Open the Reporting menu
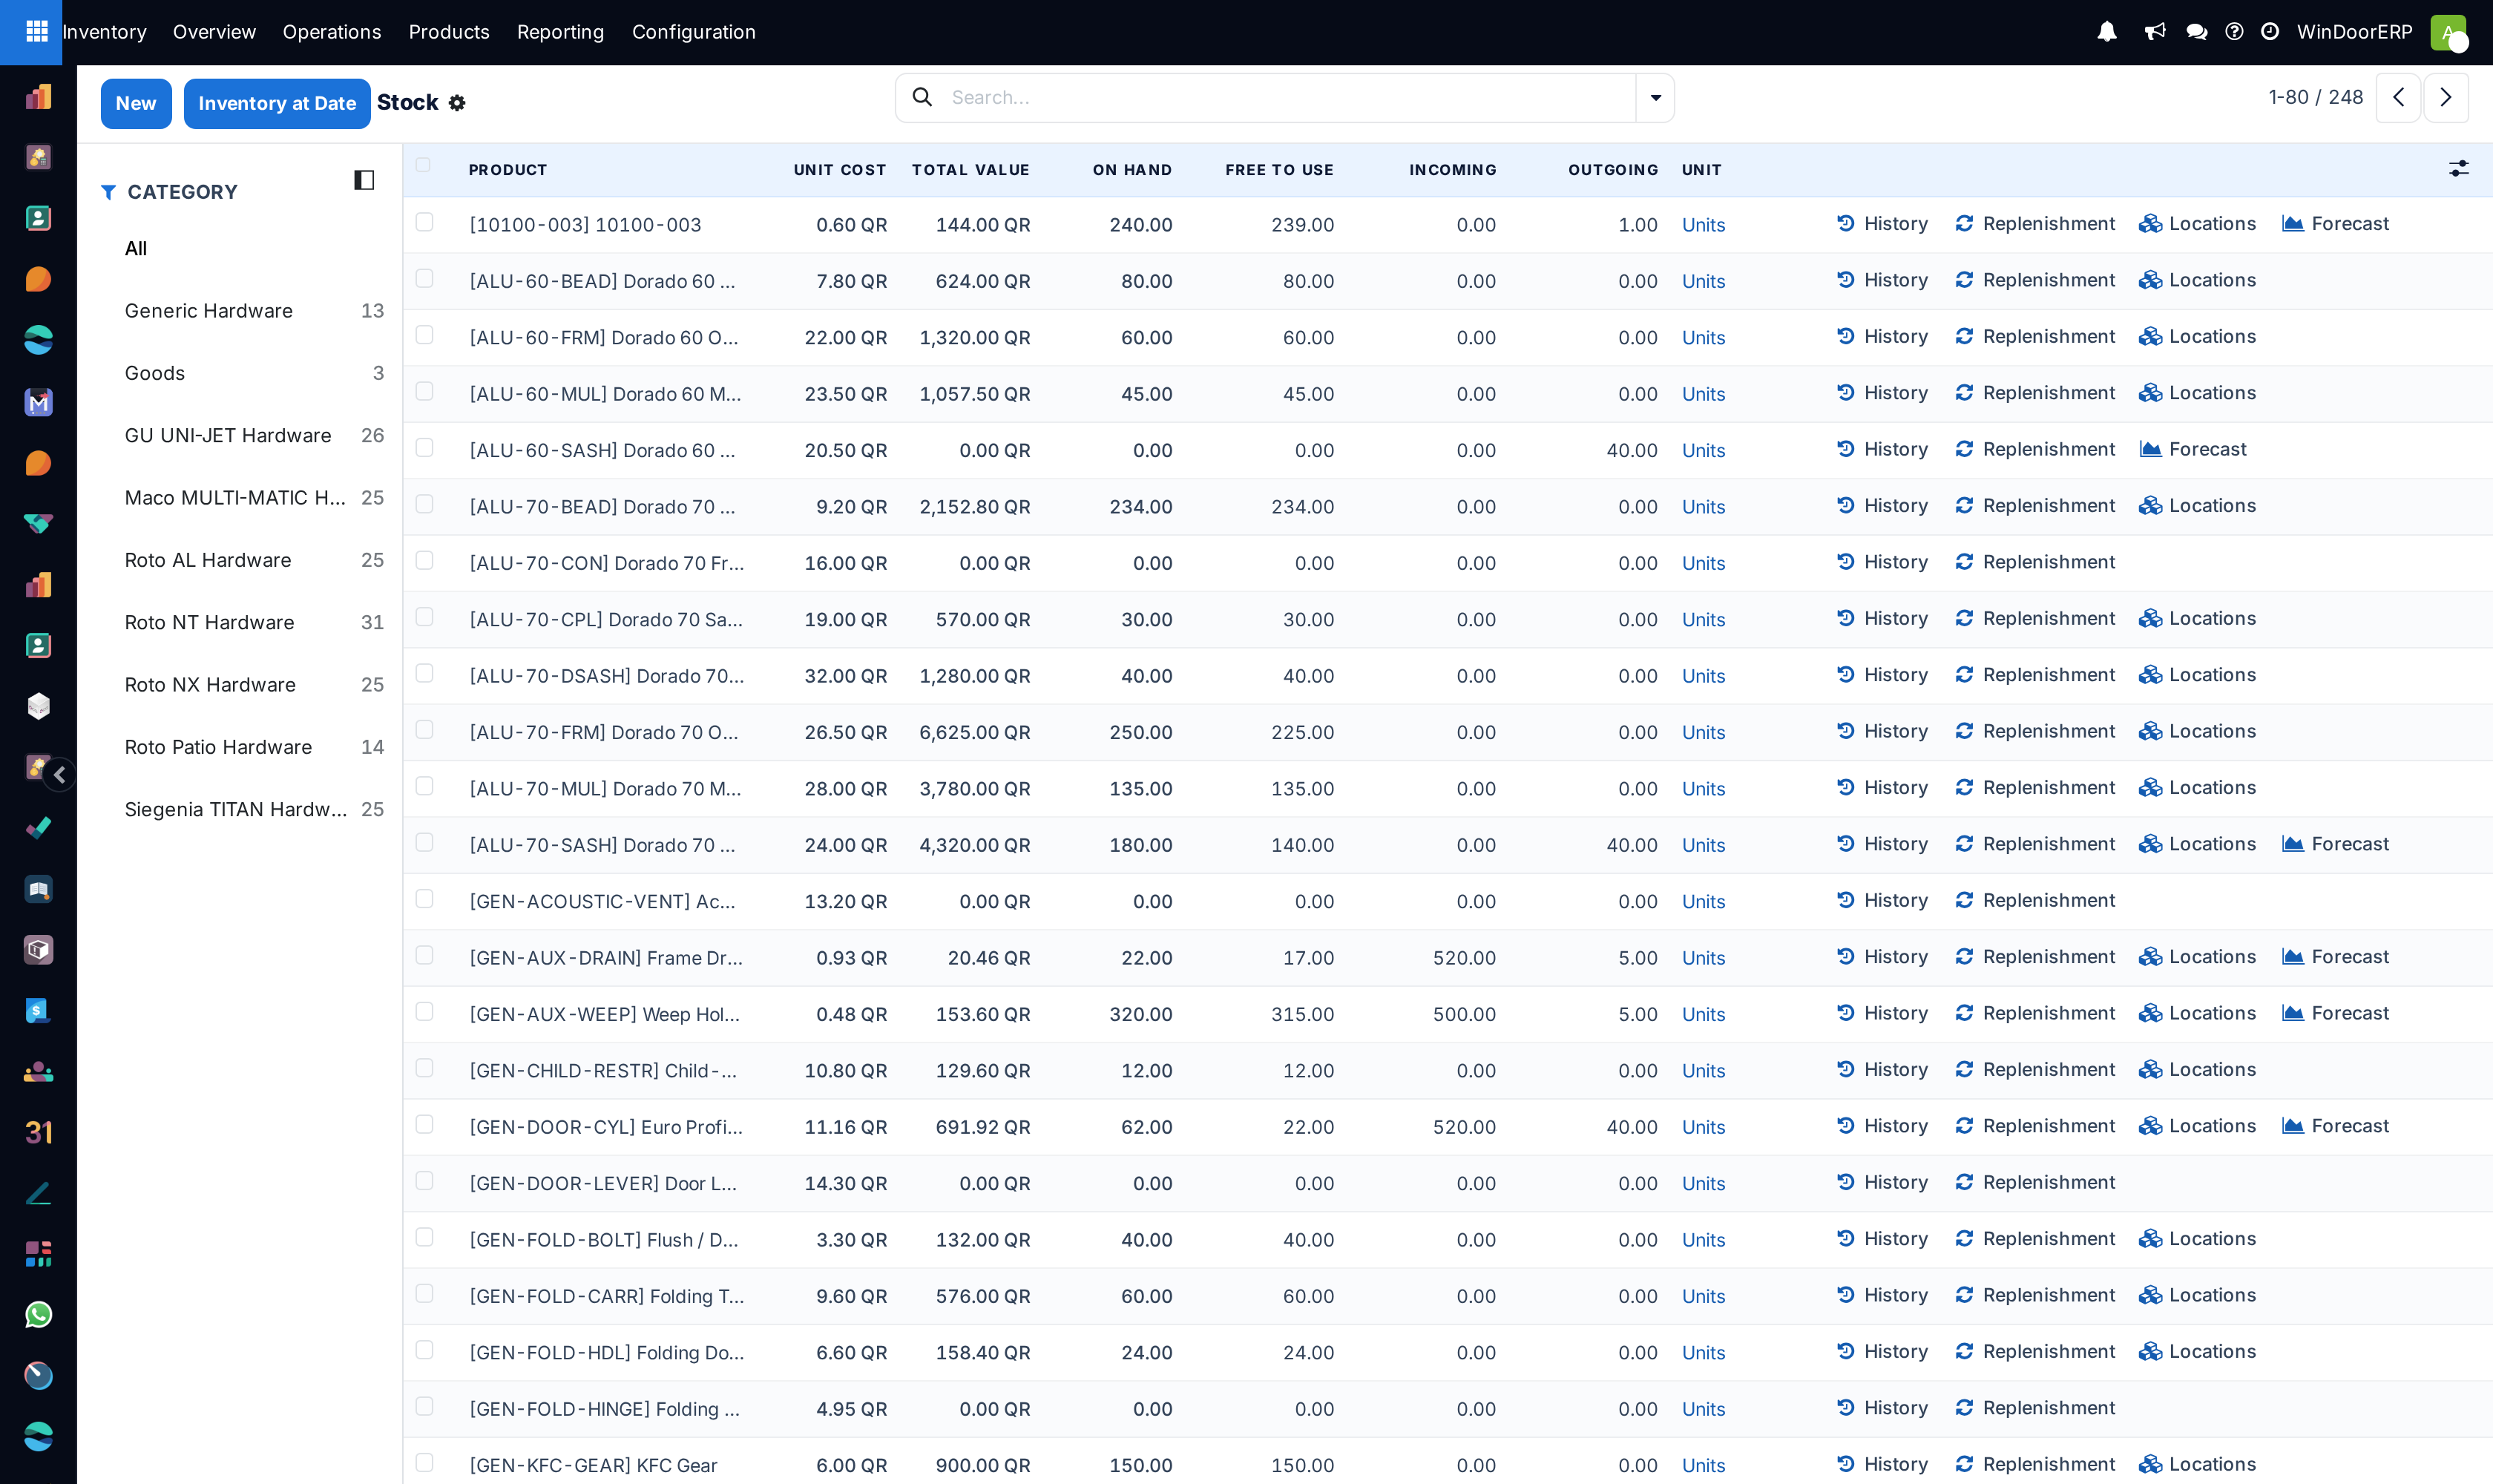 pos(560,32)
